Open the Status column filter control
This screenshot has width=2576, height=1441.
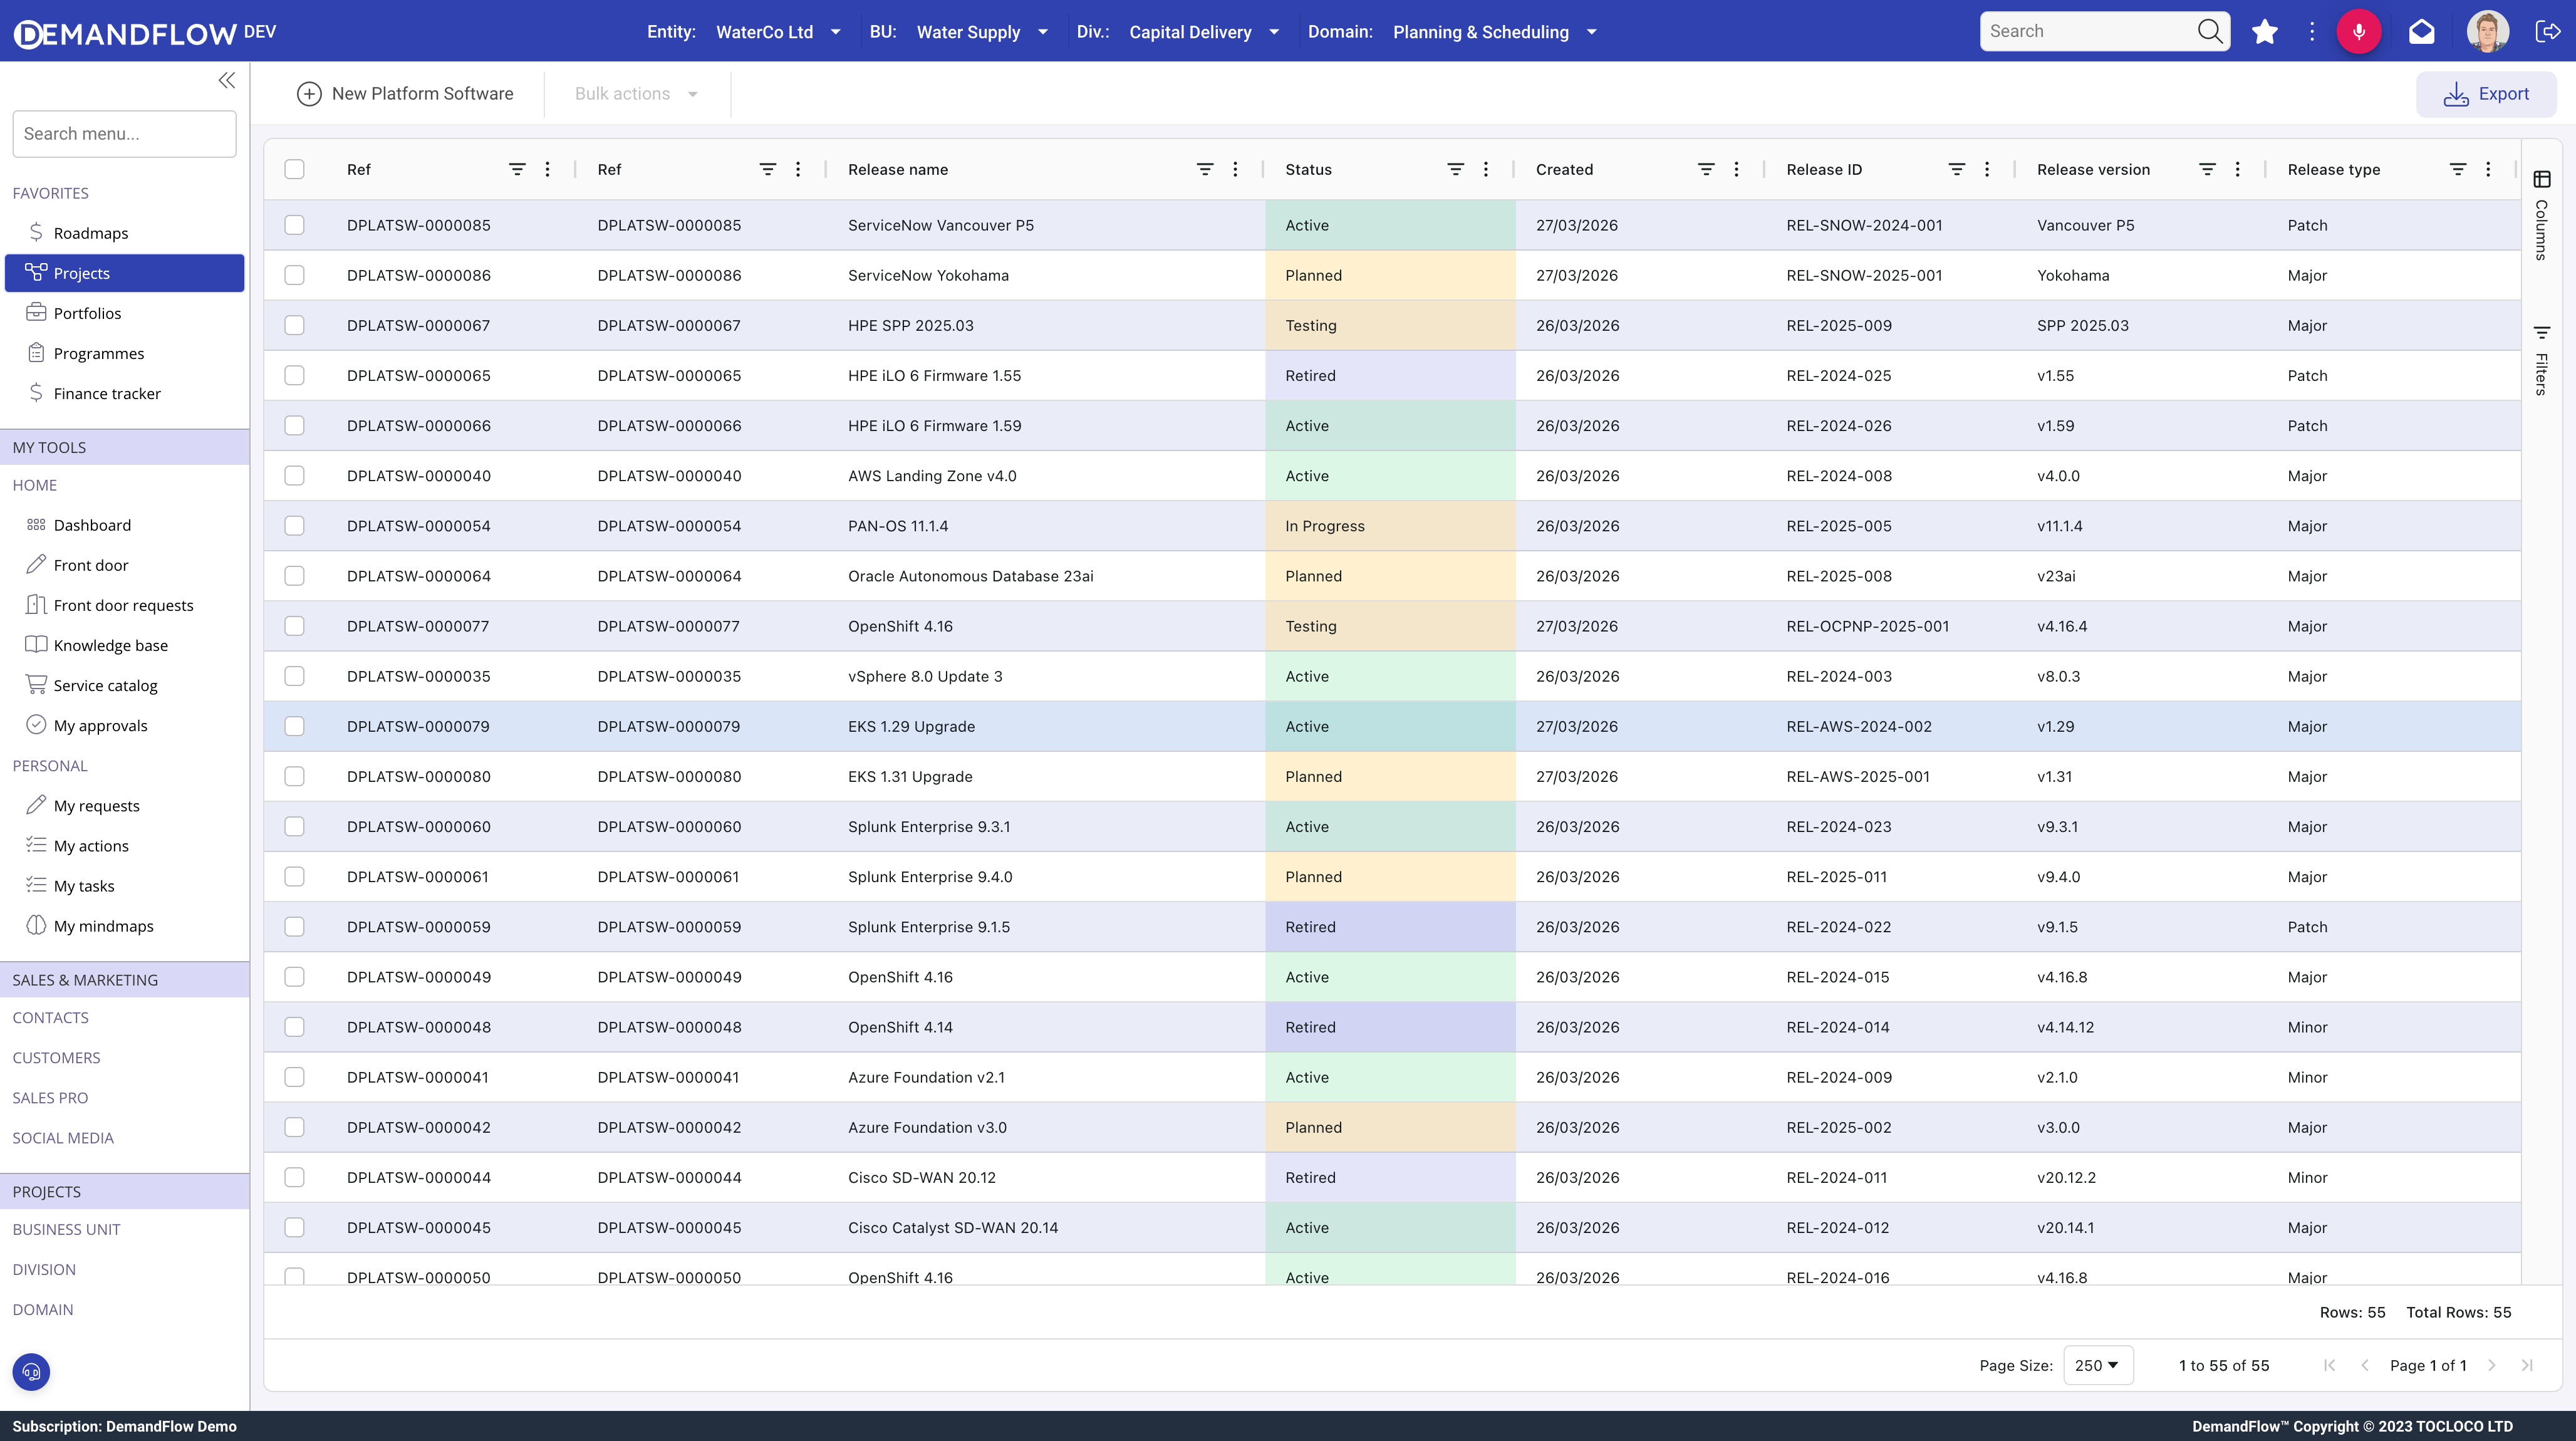pyautogui.click(x=1455, y=169)
